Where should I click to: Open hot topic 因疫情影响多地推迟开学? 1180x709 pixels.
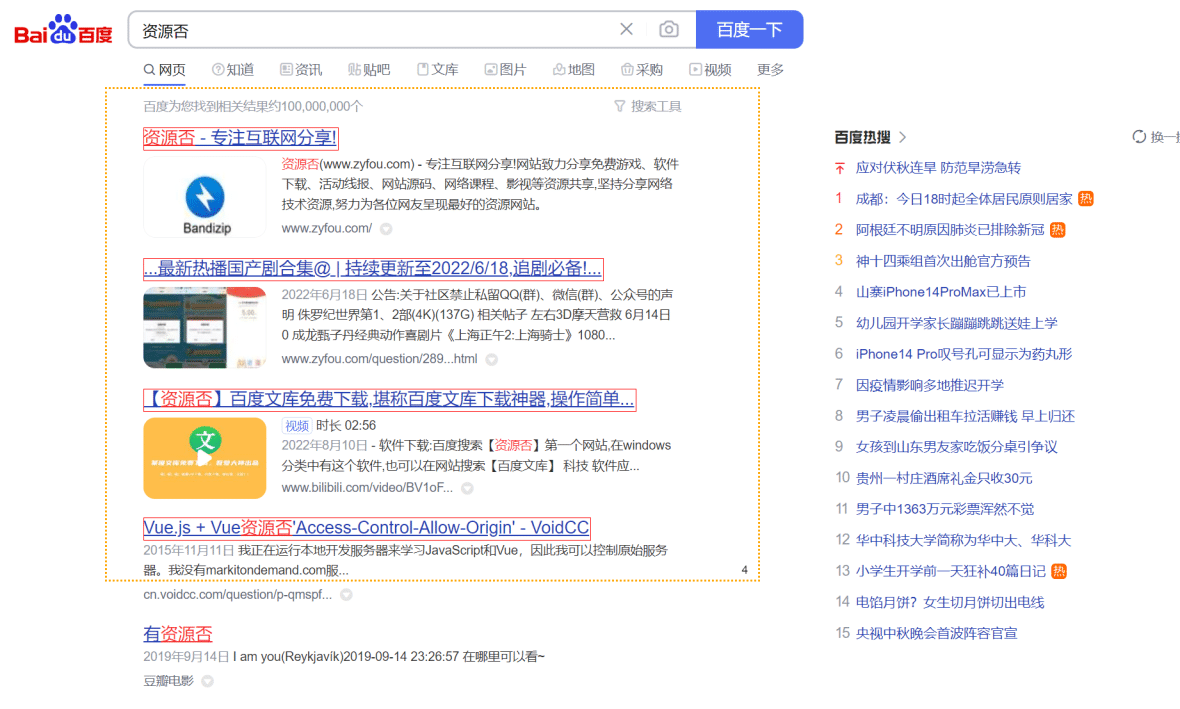point(929,385)
